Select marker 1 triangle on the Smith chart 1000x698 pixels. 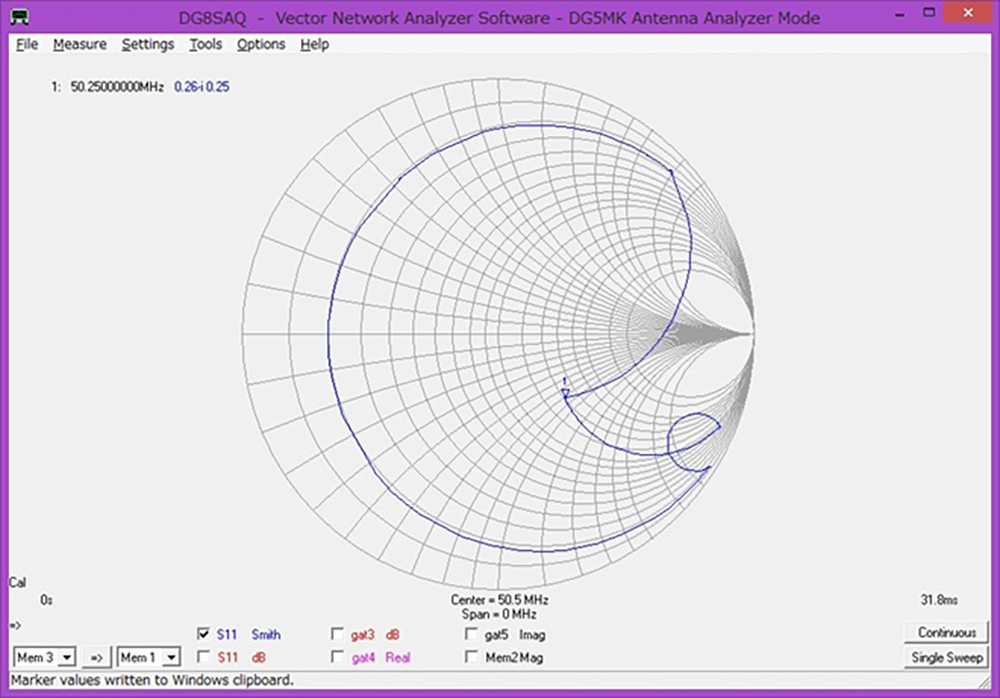565,392
